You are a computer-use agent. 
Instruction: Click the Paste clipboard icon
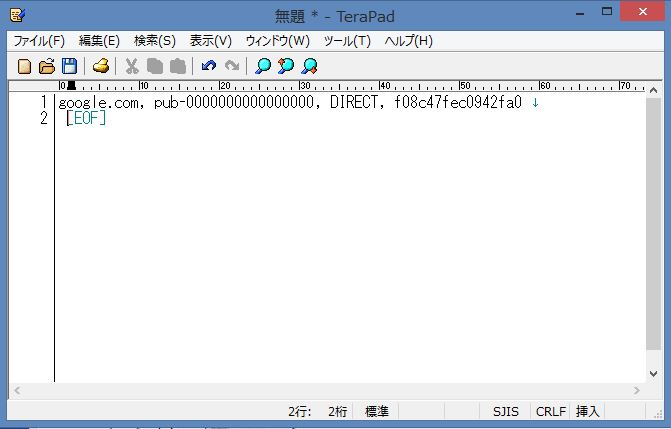coord(178,66)
